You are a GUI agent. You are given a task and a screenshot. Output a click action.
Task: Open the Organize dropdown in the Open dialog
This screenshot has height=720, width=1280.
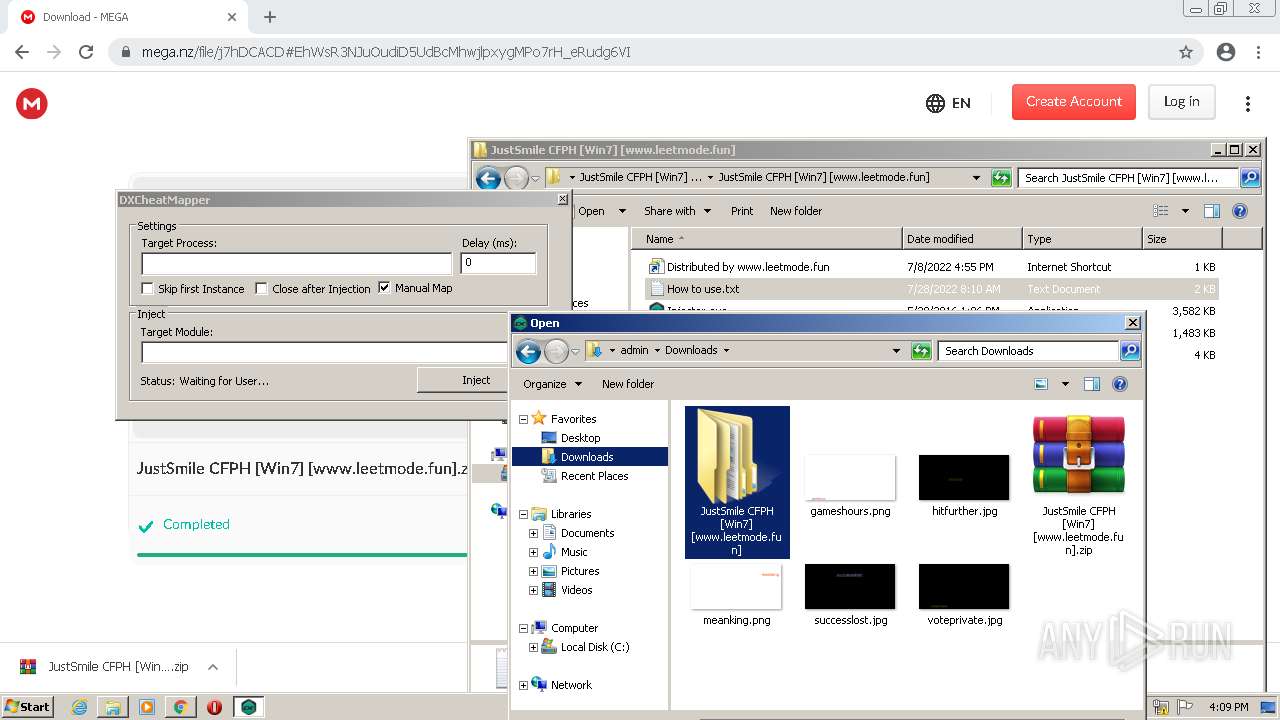tap(552, 384)
